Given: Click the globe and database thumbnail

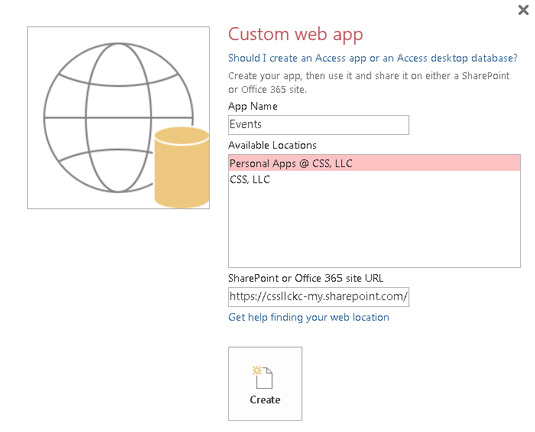Looking at the screenshot, I should pos(118,117).
